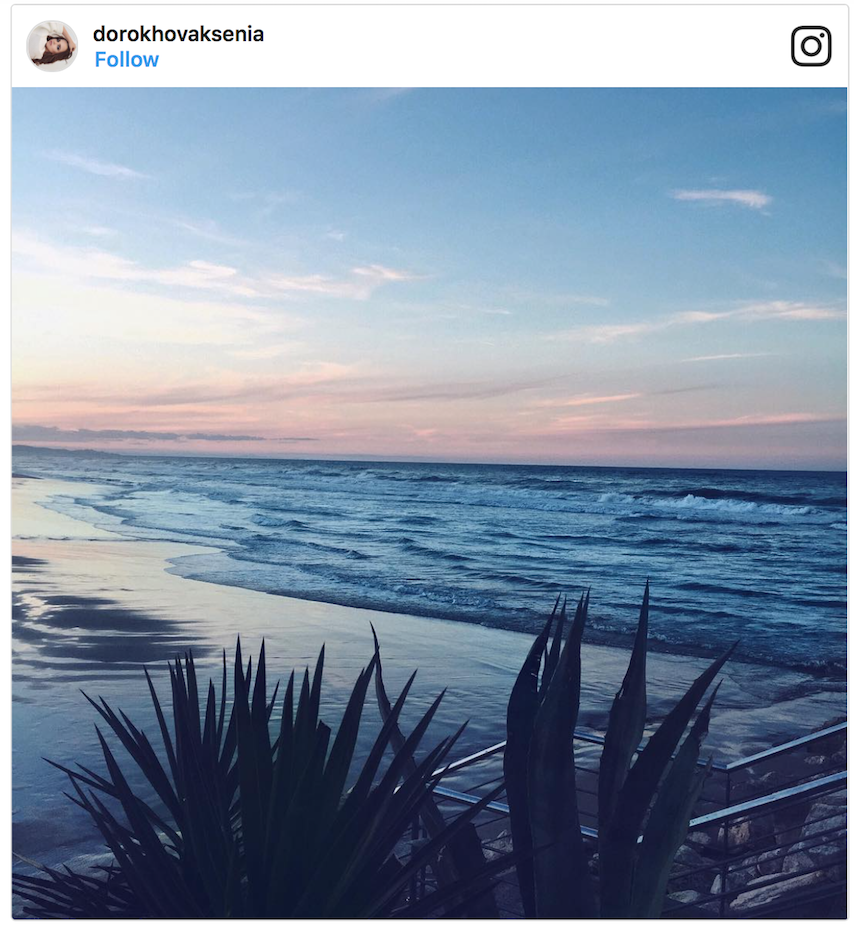Click the dorokhovaksenia profile avatar

point(52,46)
